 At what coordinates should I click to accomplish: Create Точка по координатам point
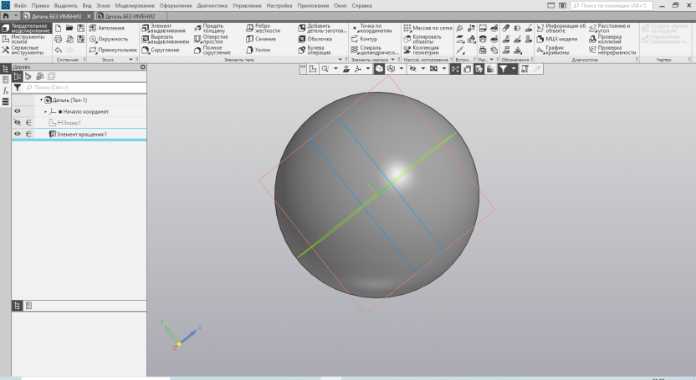click(x=372, y=28)
